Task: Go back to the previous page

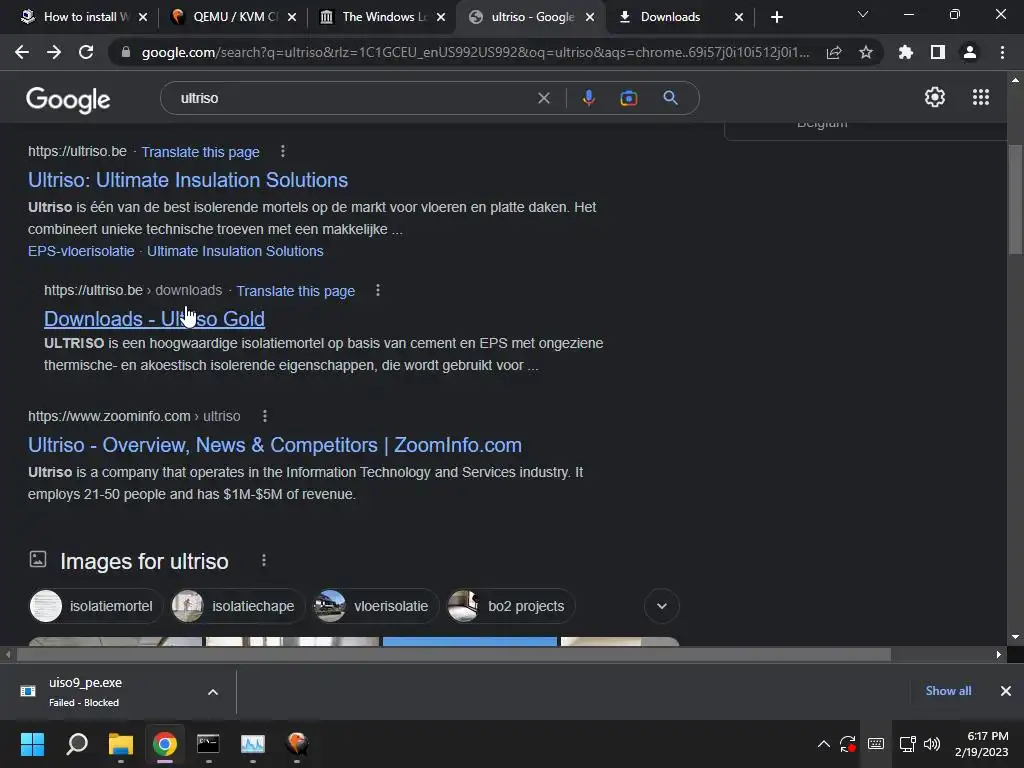Action: (22, 52)
